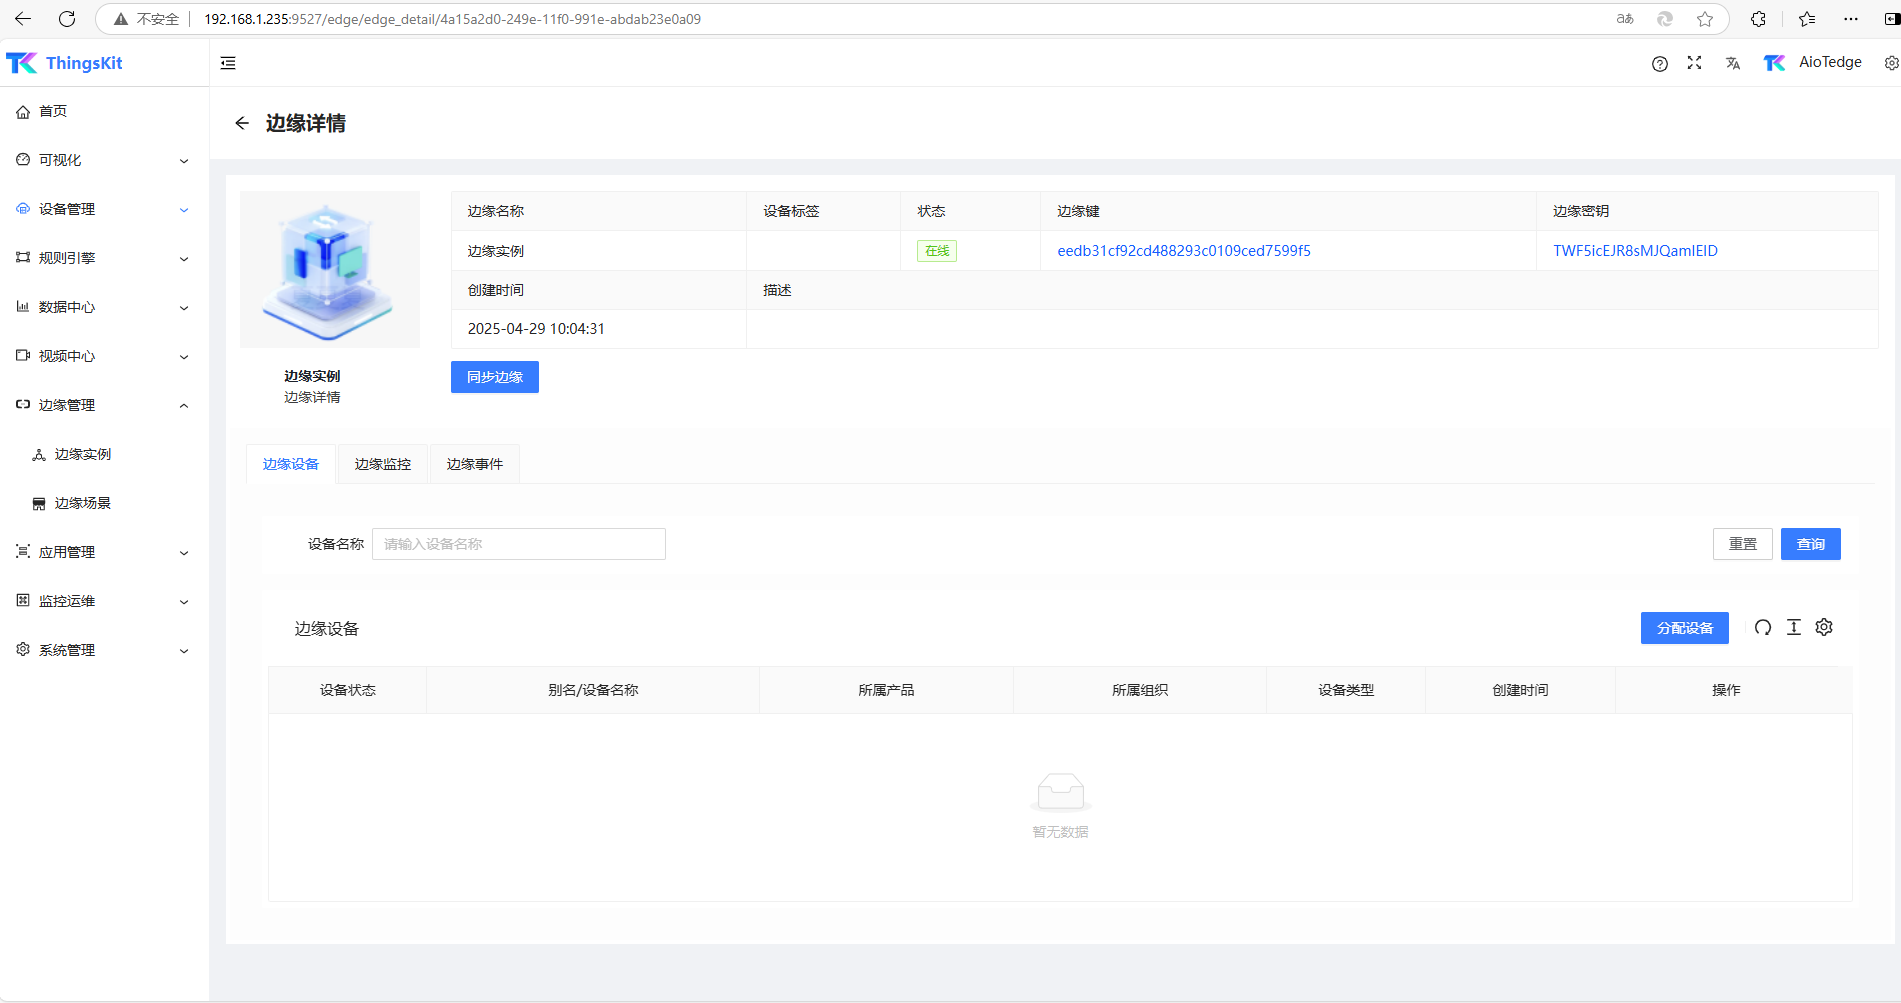Screen dimensions: 1901x1003
Task: Switch to the 边缘监控 tab
Action: point(382,464)
